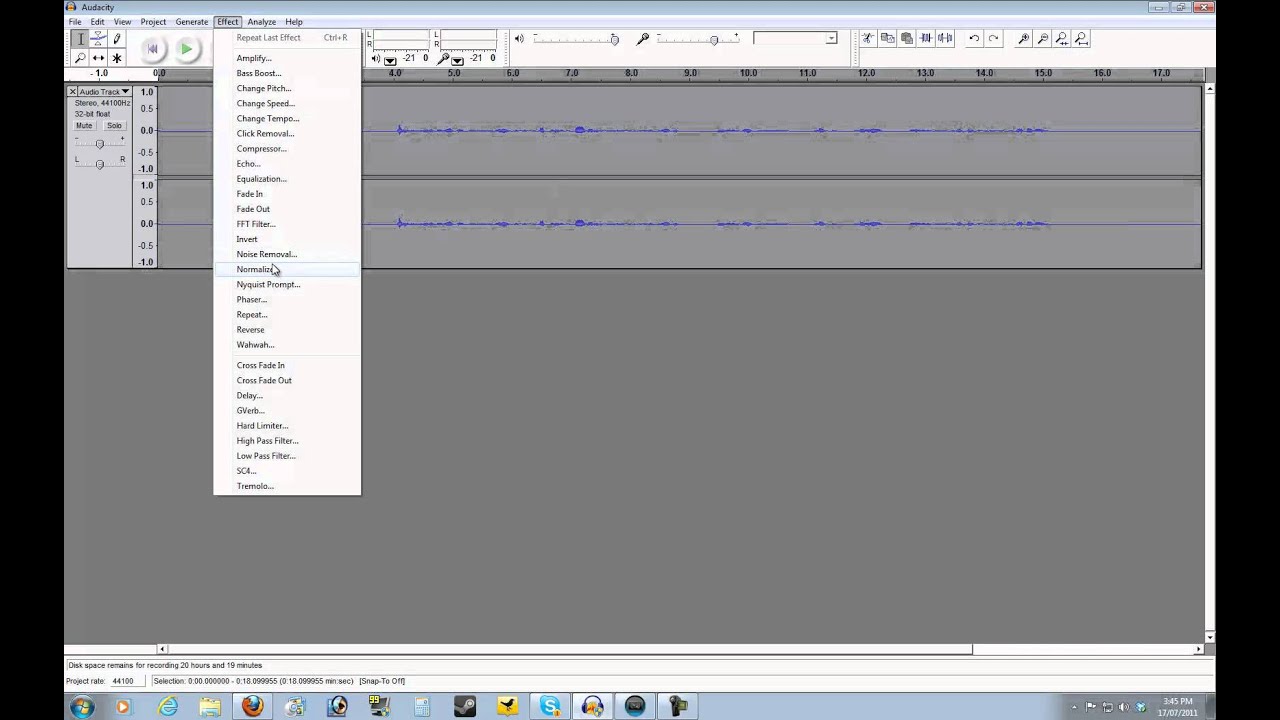Select the Selection (I-beam) tool

pyautogui.click(x=80, y=39)
